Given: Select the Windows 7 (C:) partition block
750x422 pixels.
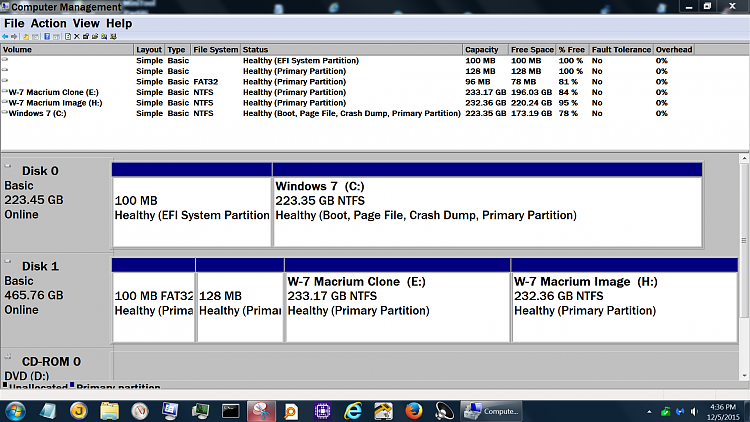Looking at the screenshot, I should (487, 205).
